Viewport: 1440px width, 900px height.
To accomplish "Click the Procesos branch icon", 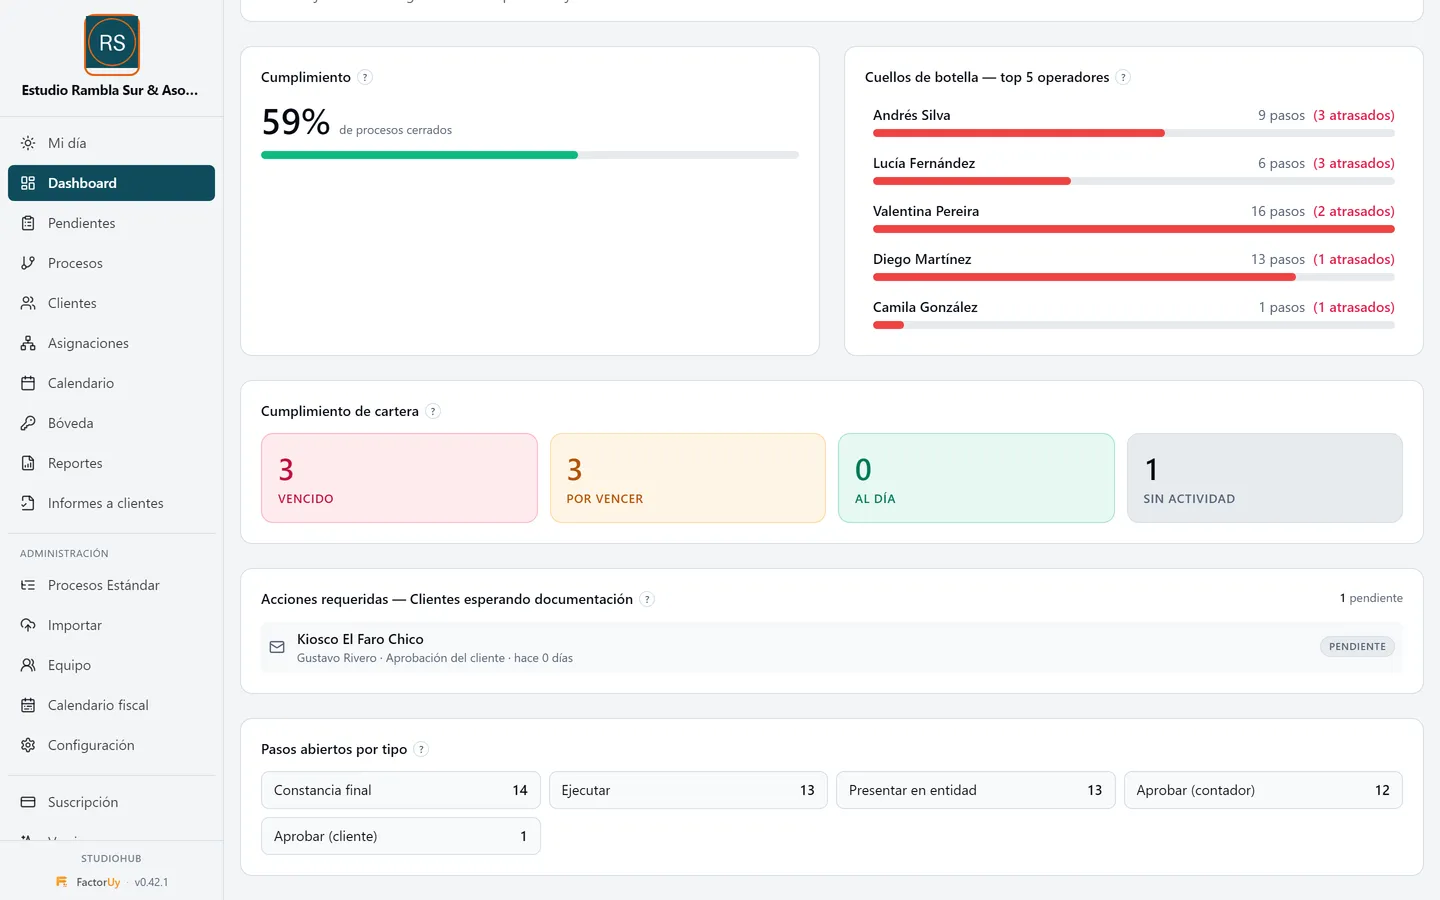I will [28, 263].
